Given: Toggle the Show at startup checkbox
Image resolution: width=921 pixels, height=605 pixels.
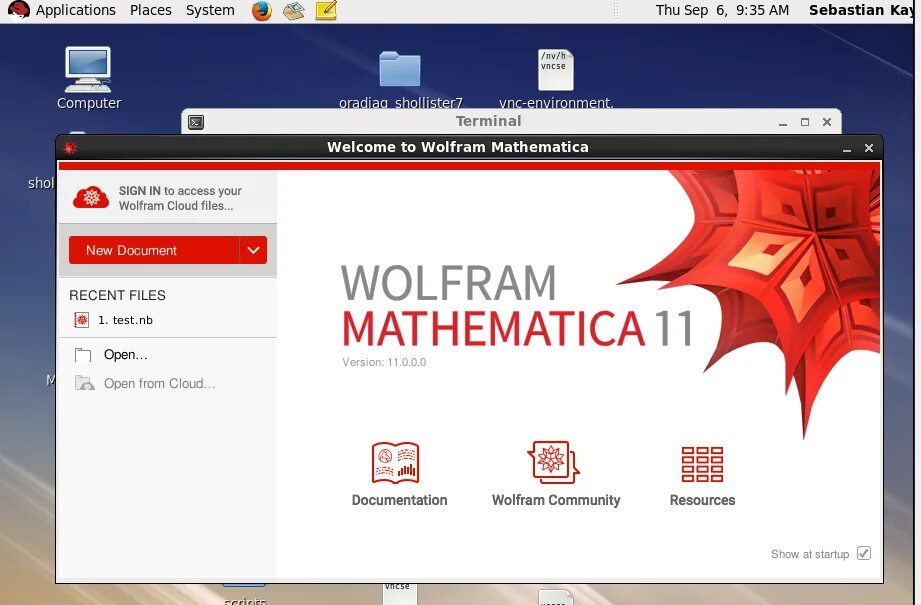Looking at the screenshot, I should tap(863, 553).
